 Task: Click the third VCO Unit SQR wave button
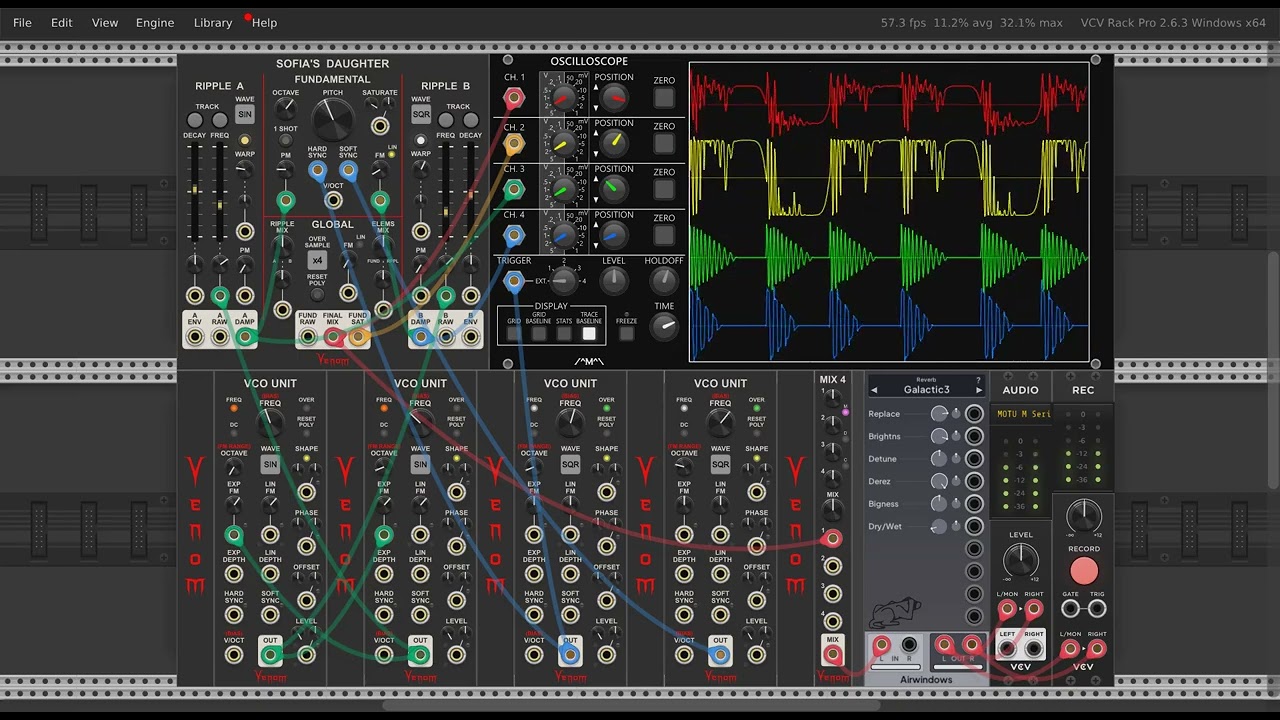click(570, 465)
